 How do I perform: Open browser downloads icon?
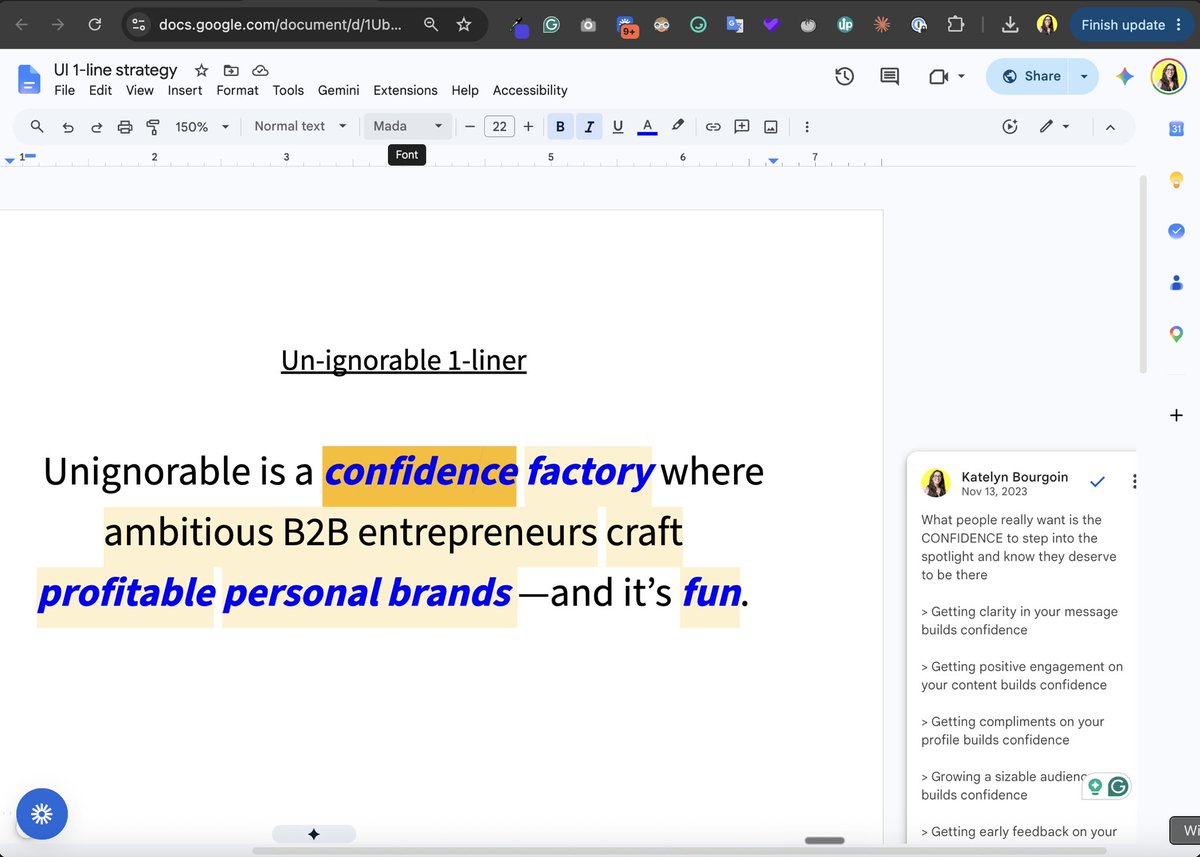(1010, 24)
